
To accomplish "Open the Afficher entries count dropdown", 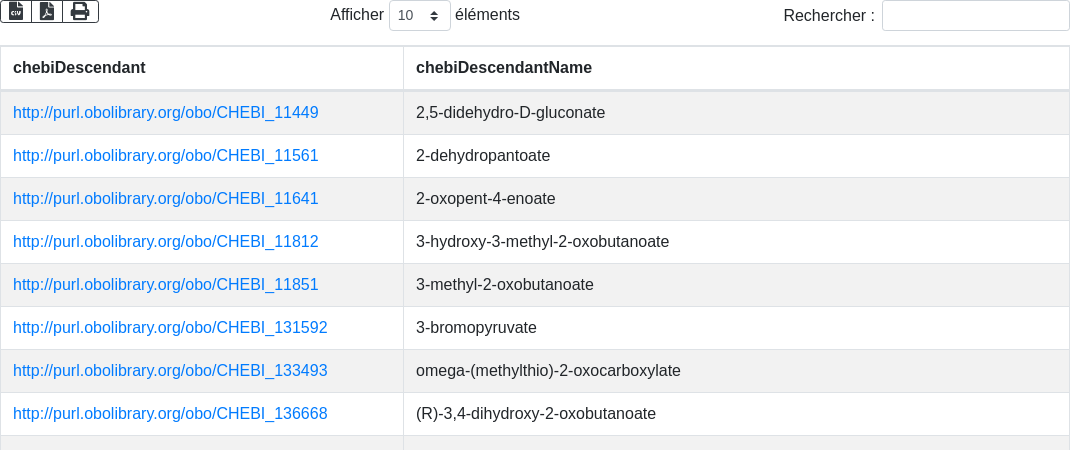I will (419, 16).
